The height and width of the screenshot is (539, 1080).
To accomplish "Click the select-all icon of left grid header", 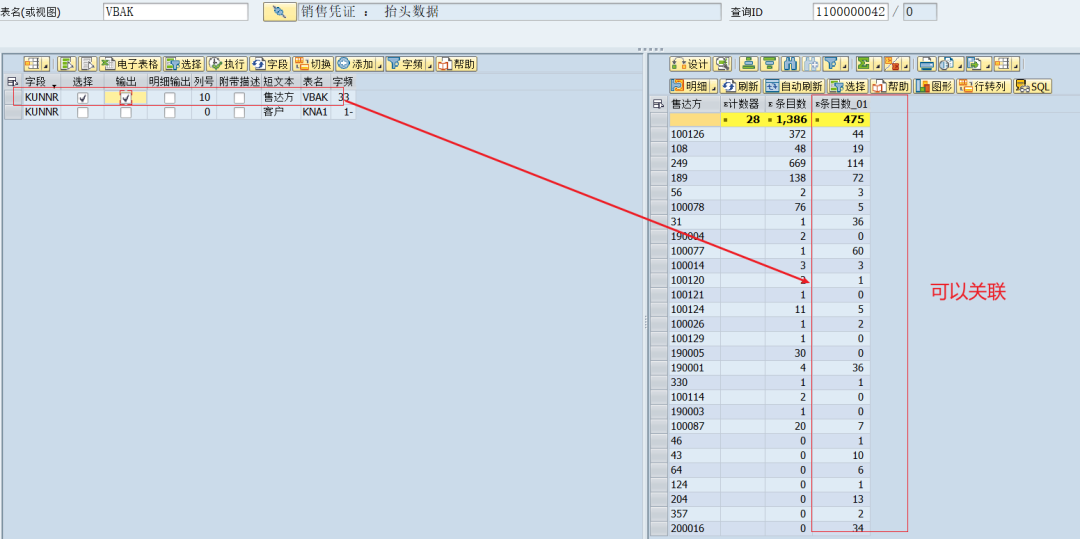I will click(x=12, y=81).
